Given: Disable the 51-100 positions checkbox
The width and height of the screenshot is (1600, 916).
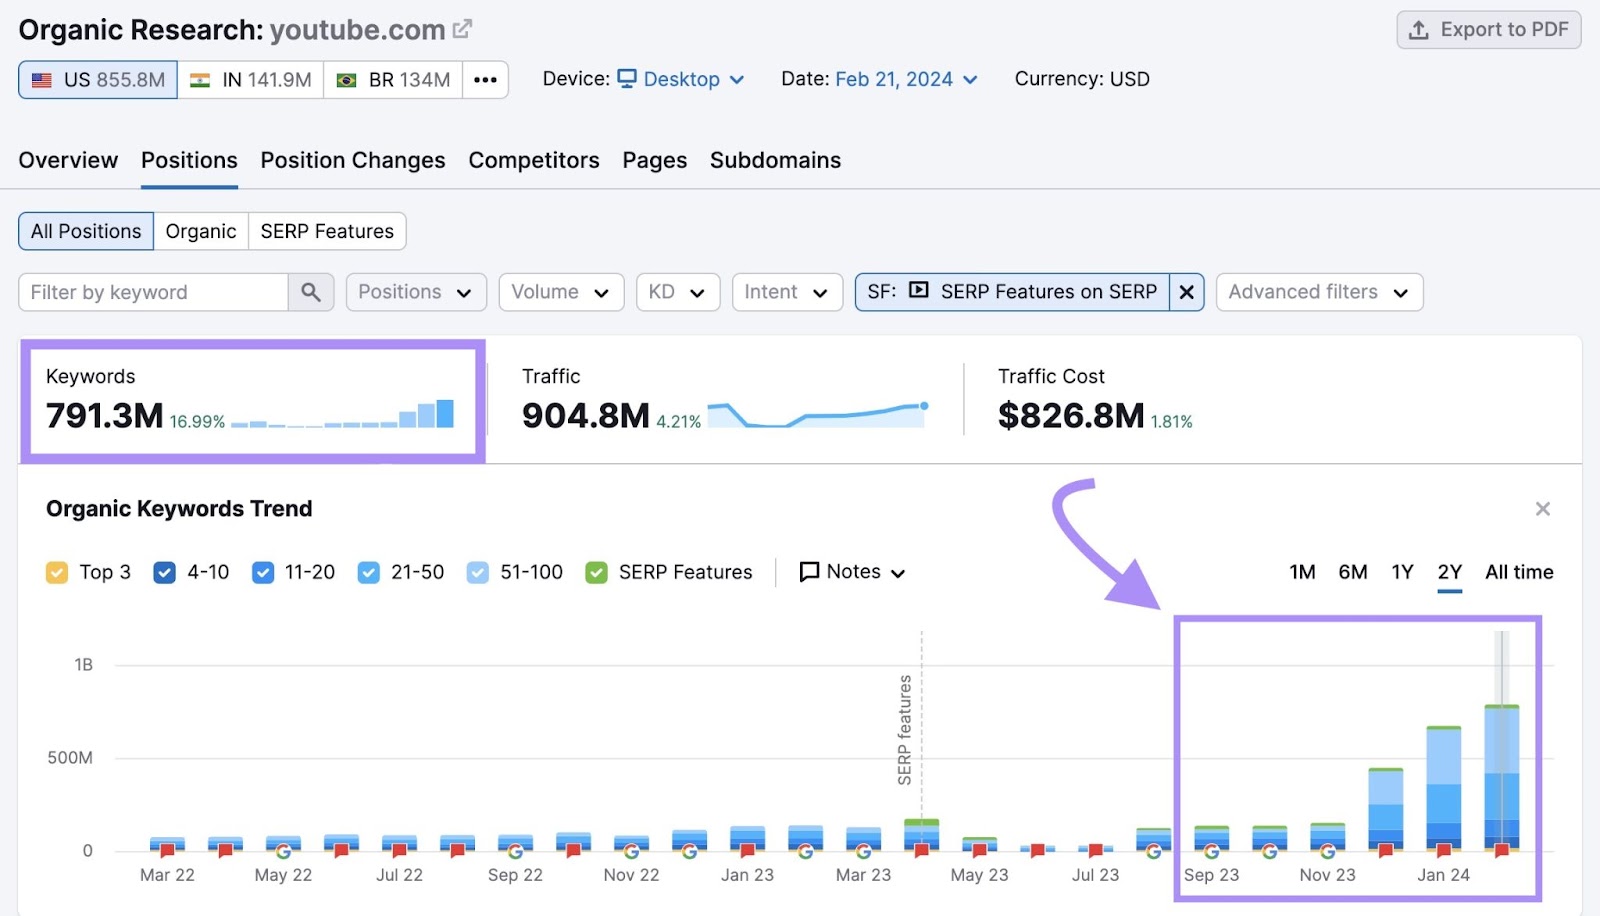Looking at the screenshot, I should point(478,571).
